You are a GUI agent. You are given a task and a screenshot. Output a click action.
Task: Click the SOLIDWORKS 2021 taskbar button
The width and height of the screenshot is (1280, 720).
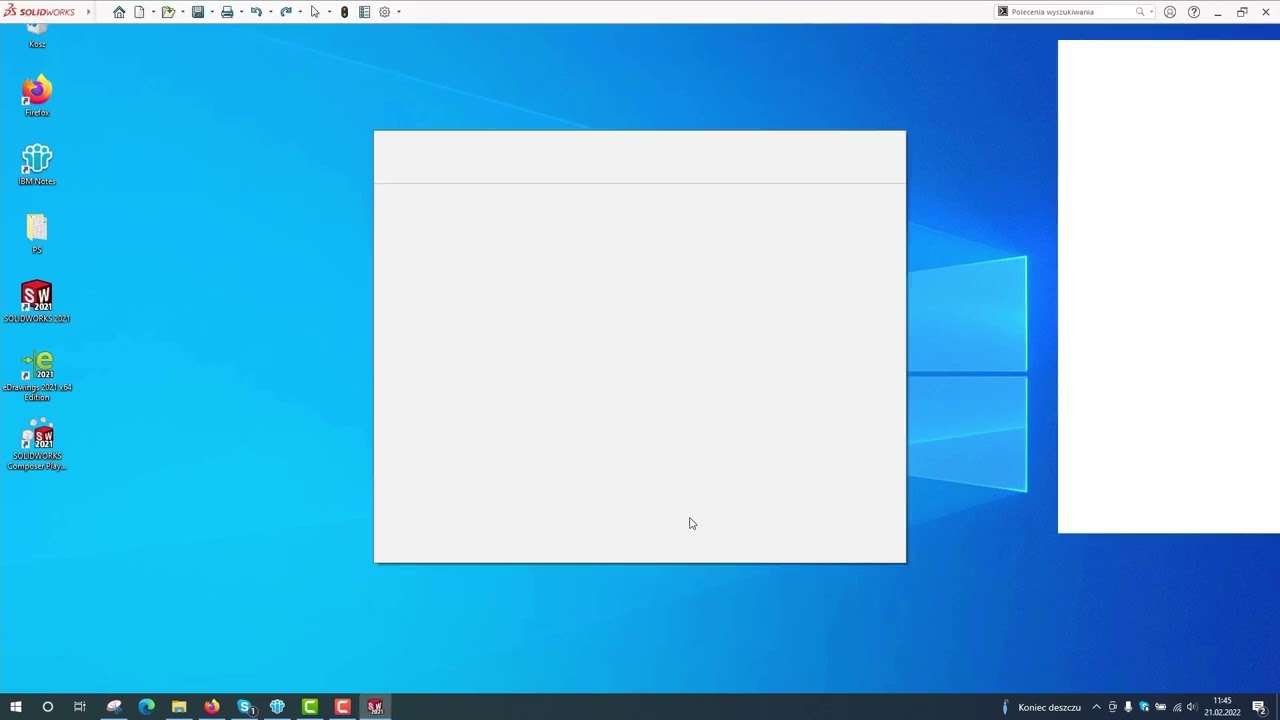(375, 707)
